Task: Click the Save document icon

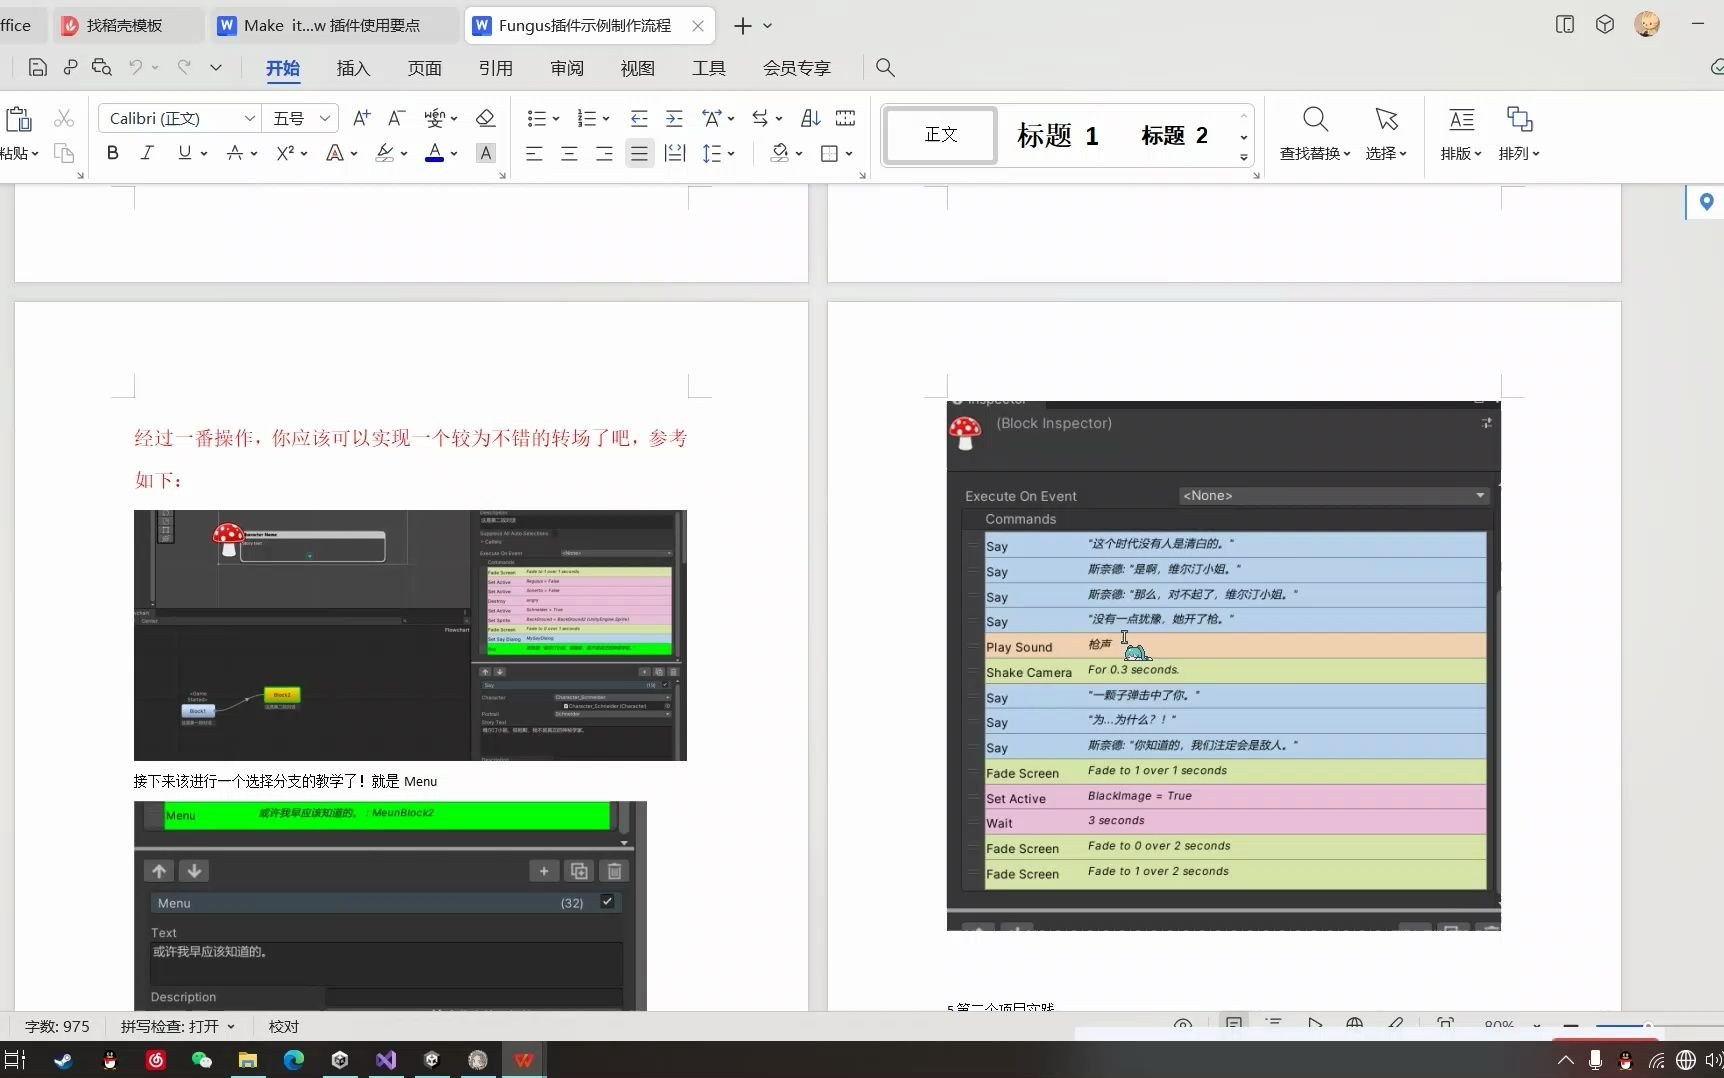Action: pos(38,67)
